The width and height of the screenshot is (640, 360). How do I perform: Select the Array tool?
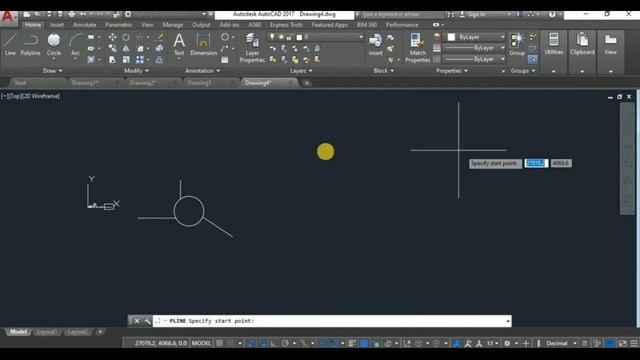point(140,60)
